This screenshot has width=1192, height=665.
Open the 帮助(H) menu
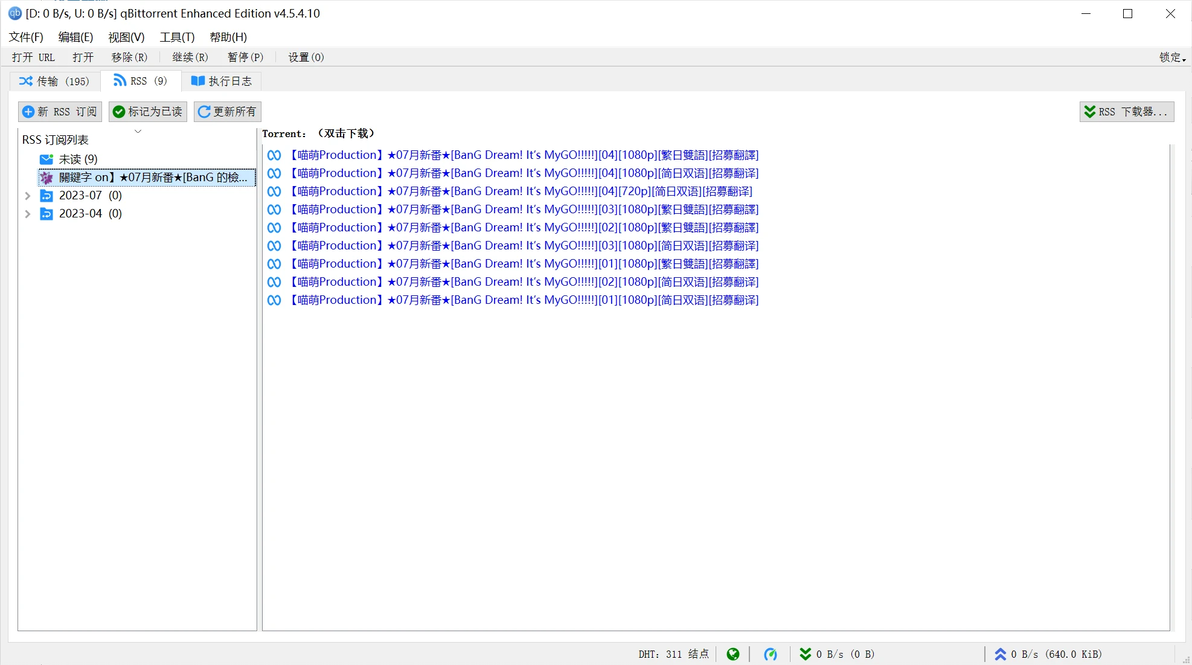tap(228, 37)
